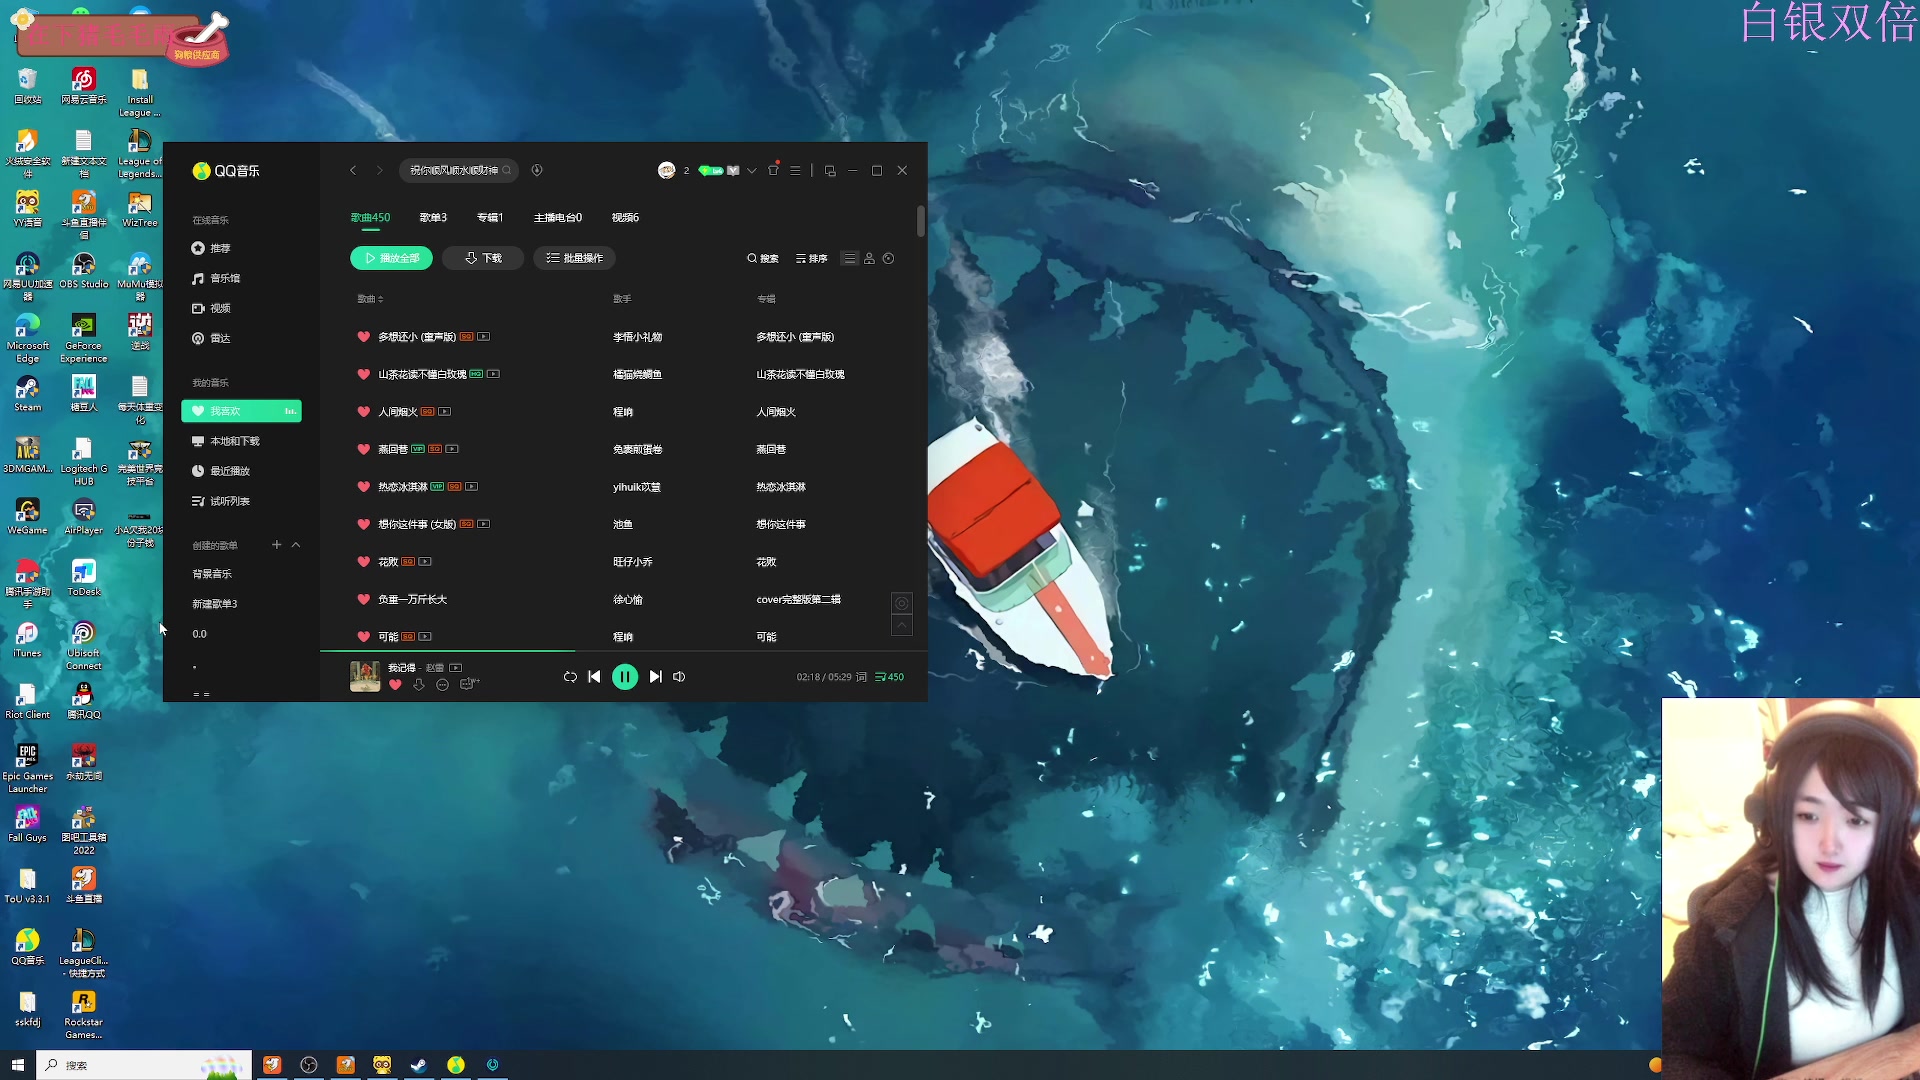This screenshot has width=1920, height=1080.
Task: Click the volume speaker icon
Action: tap(679, 677)
